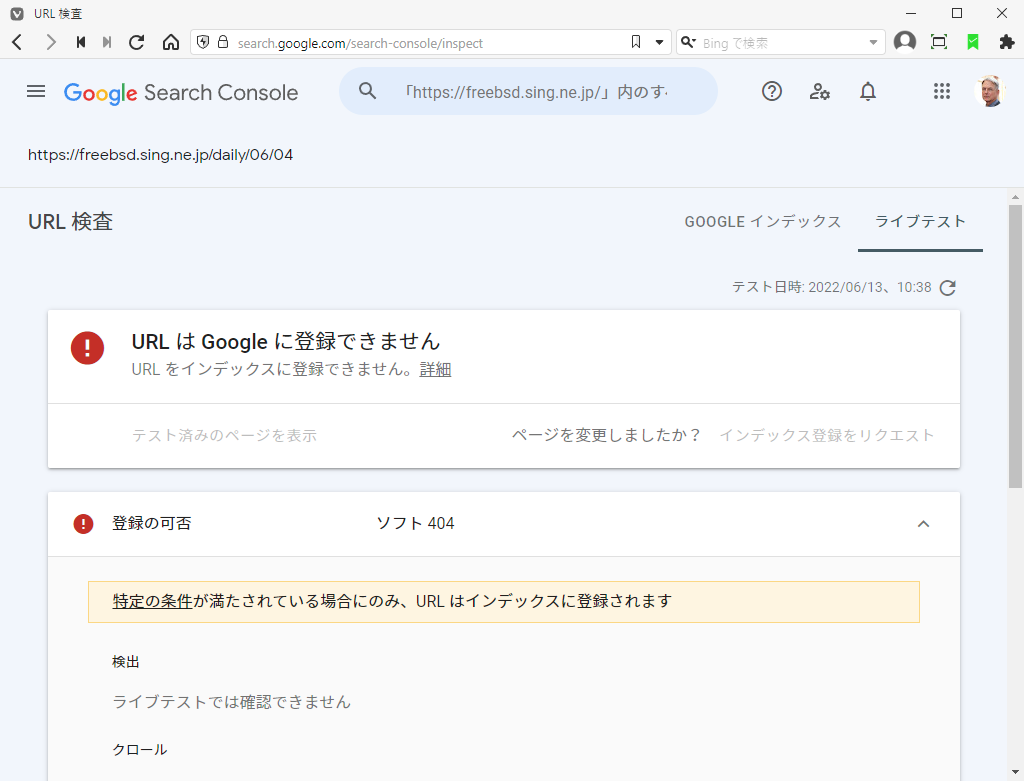Click the green bookmark extension icon
The width and height of the screenshot is (1024, 781).
[973, 42]
